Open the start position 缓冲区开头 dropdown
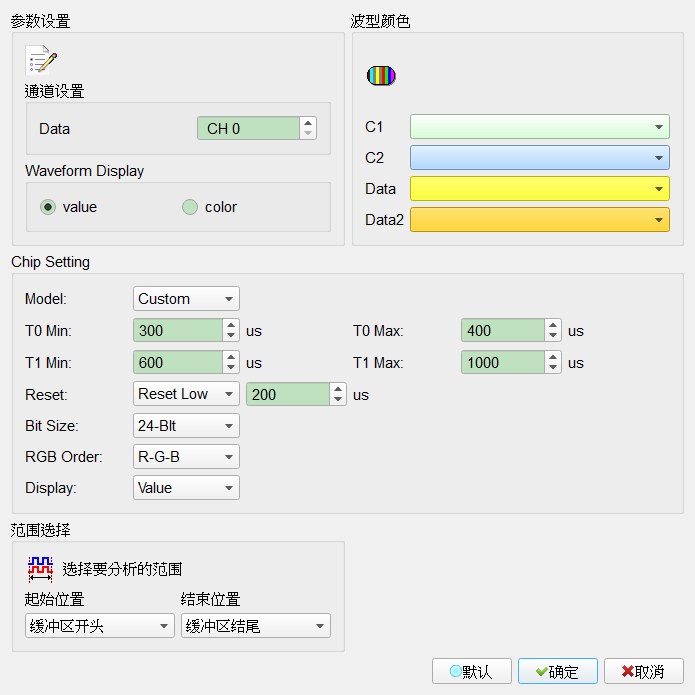The height and width of the screenshot is (695, 695). pos(100,626)
